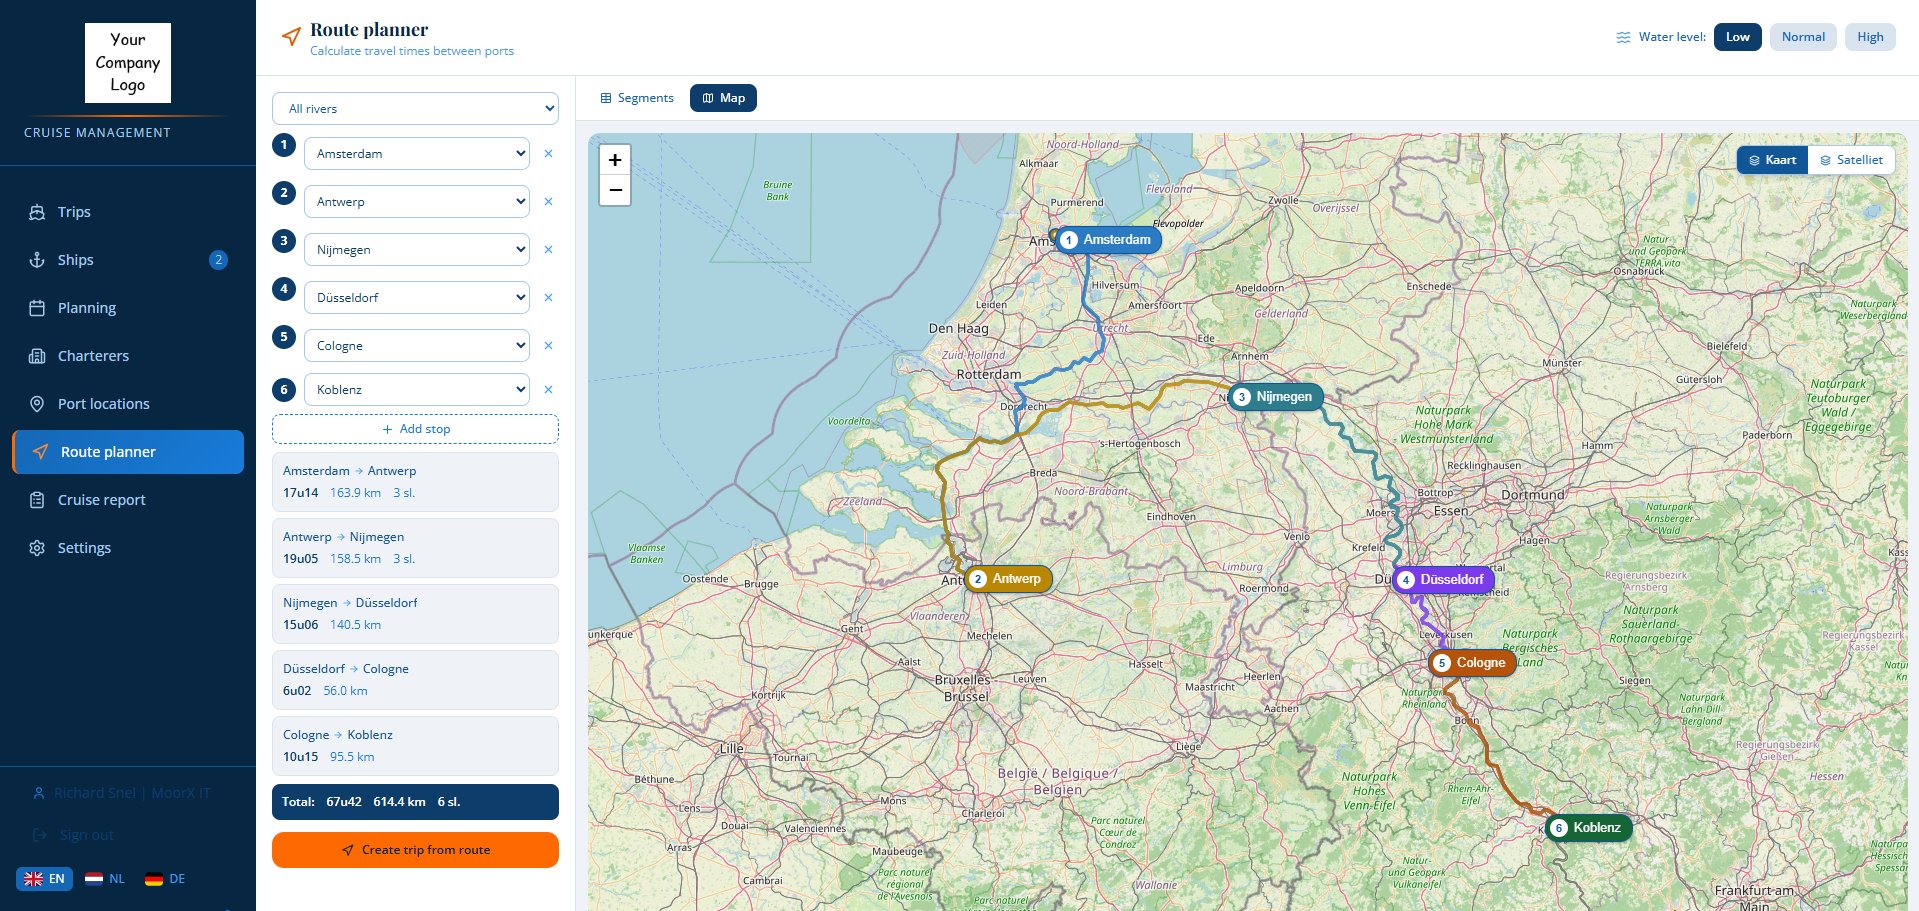
Task: Remove the Cologne stop
Action: [x=548, y=346]
